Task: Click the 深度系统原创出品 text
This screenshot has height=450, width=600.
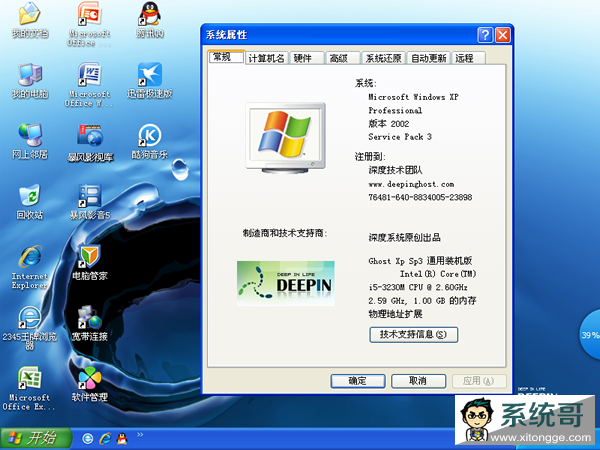Action: coord(404,238)
